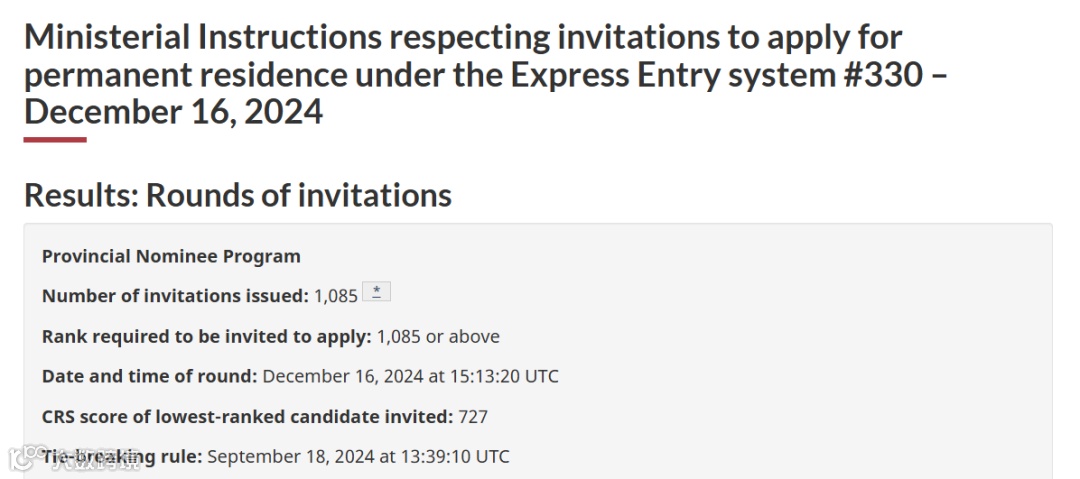Open the asterisk footnote beside 1,085
Screen dimensions: 1080x479
pos(376,292)
